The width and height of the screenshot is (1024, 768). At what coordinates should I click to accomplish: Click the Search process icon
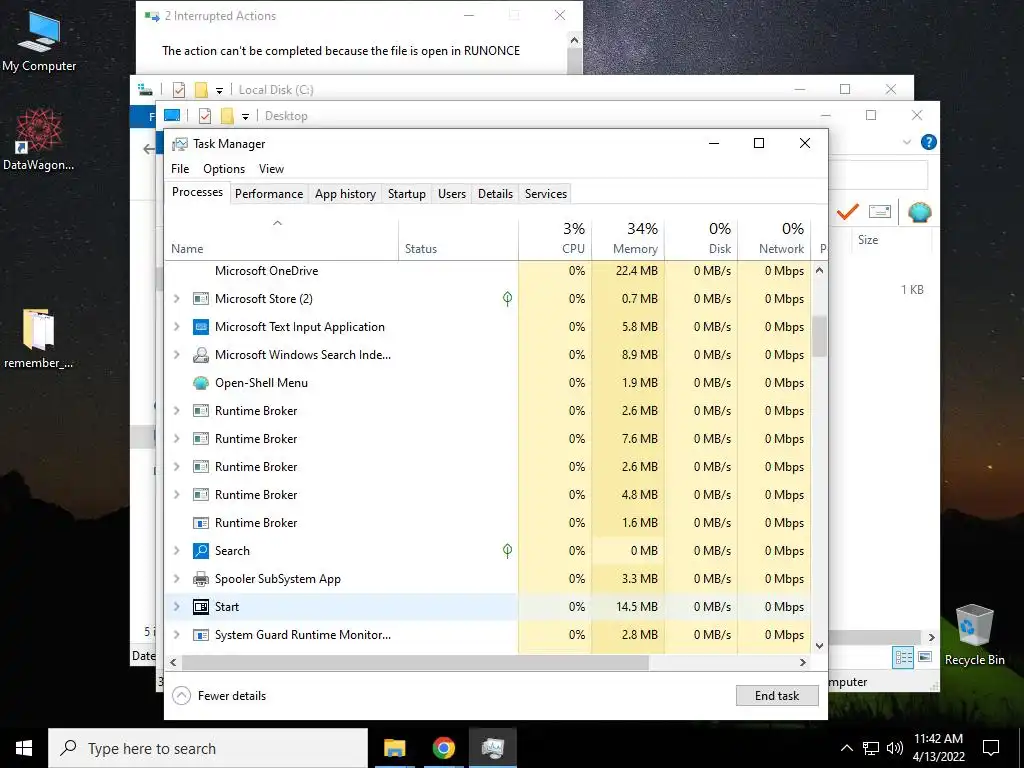tap(200, 551)
